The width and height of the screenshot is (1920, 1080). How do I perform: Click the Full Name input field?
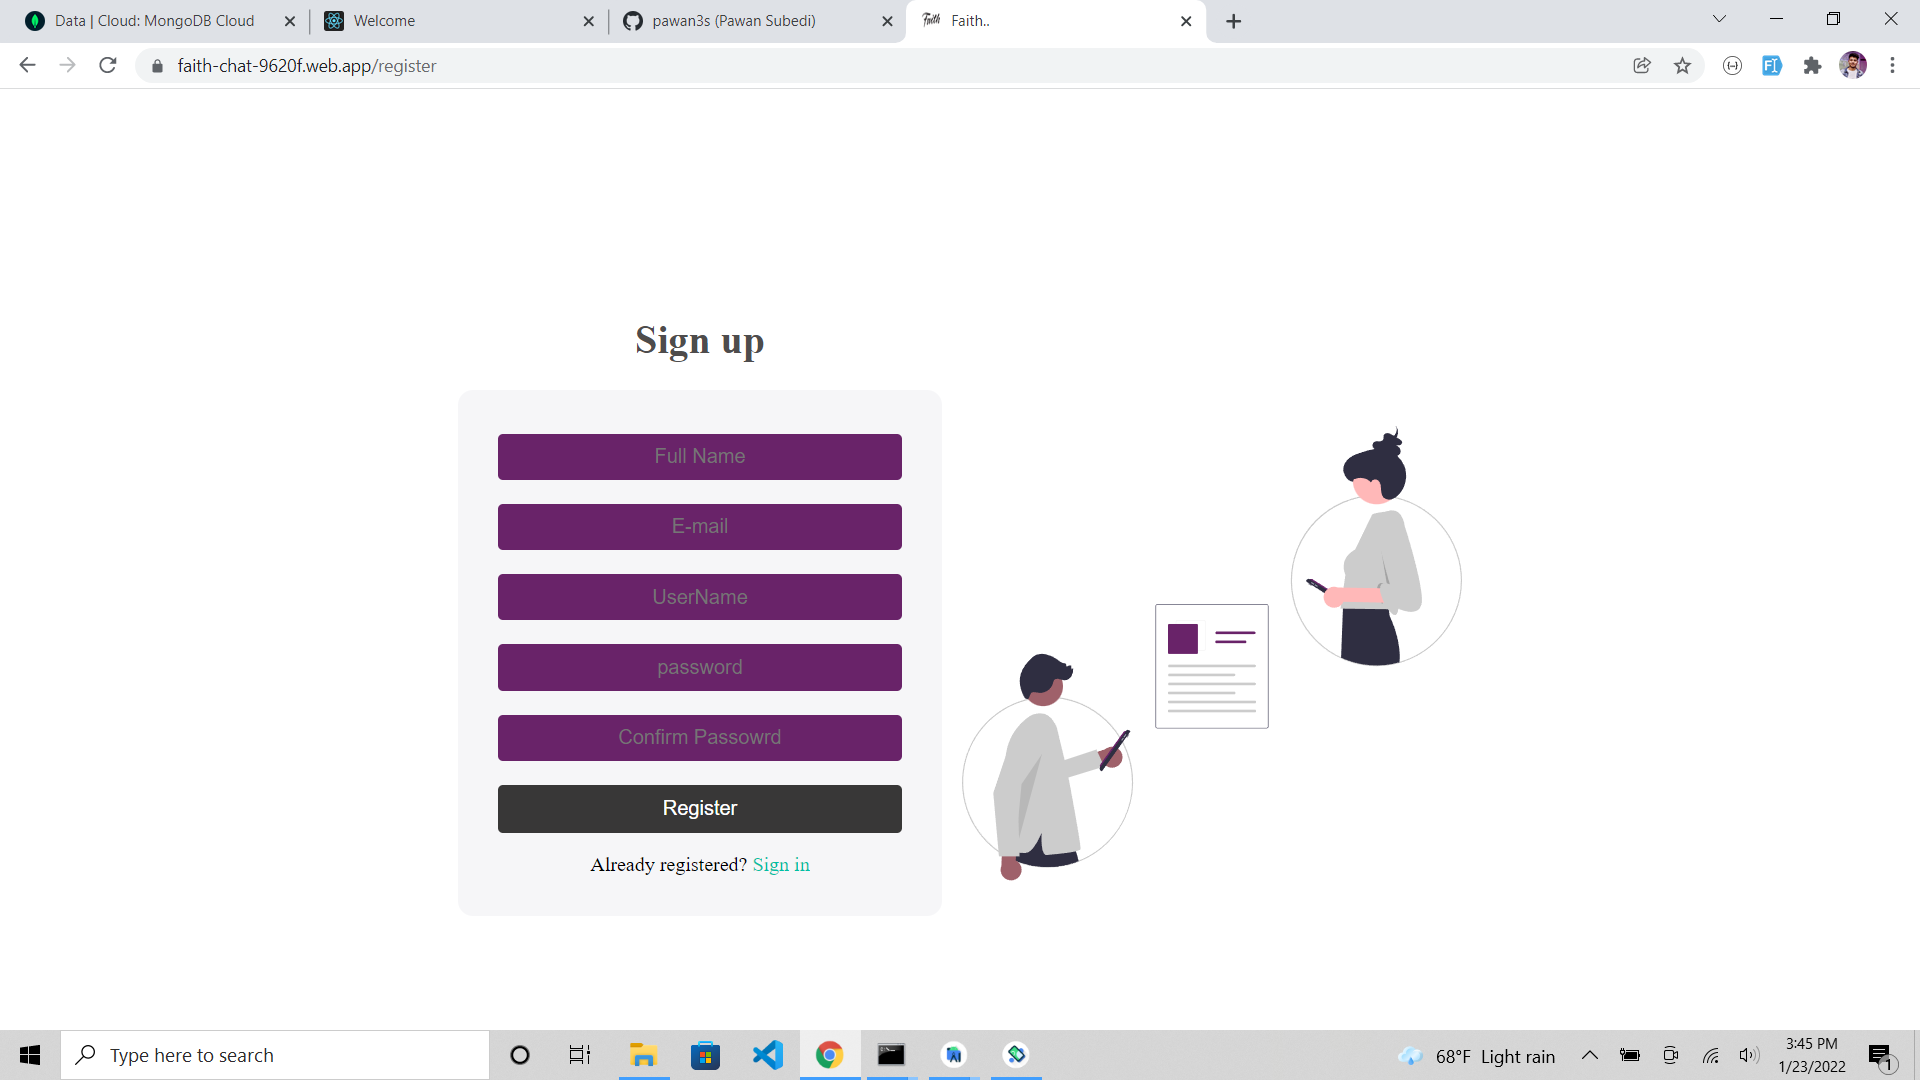pos(700,456)
